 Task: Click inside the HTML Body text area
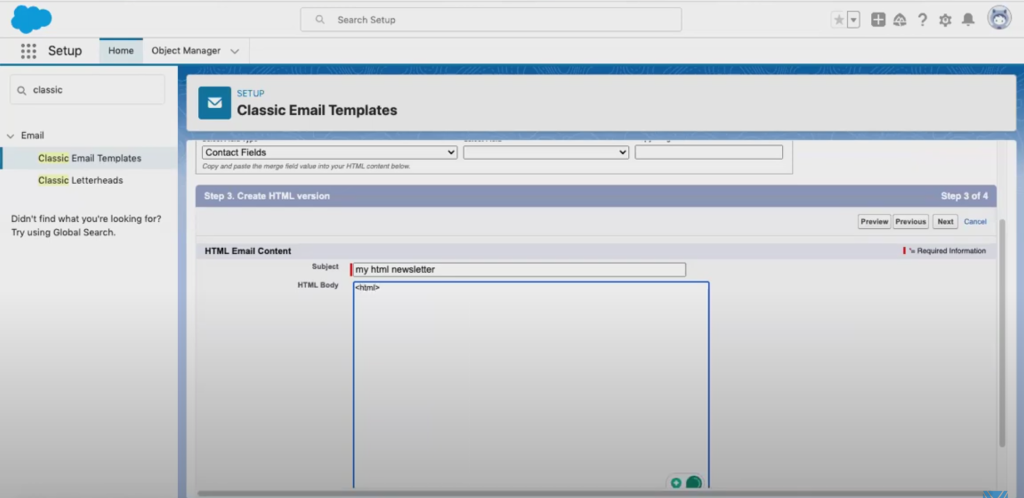pos(531,385)
